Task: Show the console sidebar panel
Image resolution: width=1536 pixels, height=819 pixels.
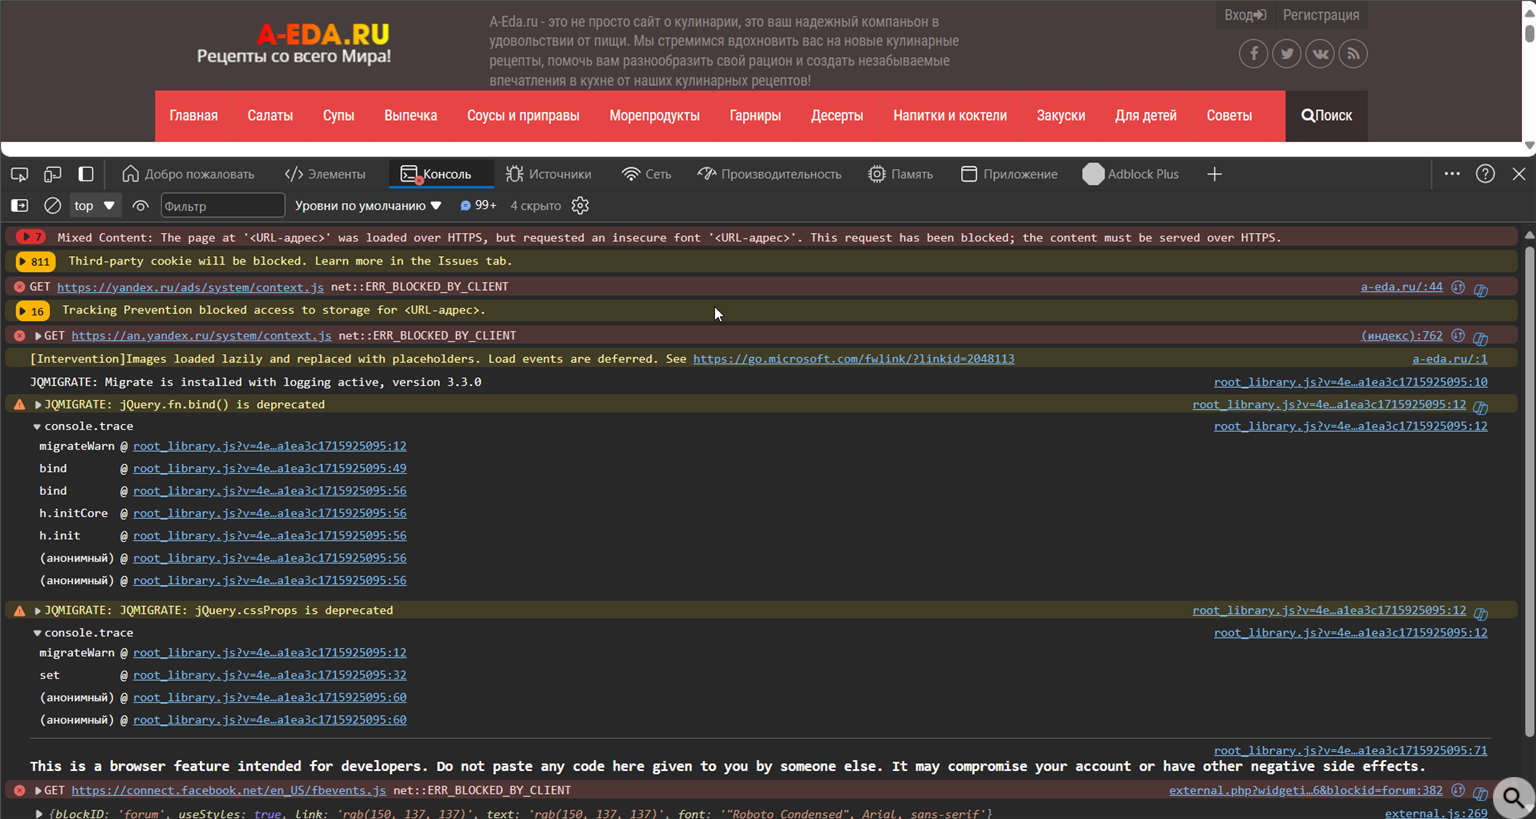Action: click(19, 206)
